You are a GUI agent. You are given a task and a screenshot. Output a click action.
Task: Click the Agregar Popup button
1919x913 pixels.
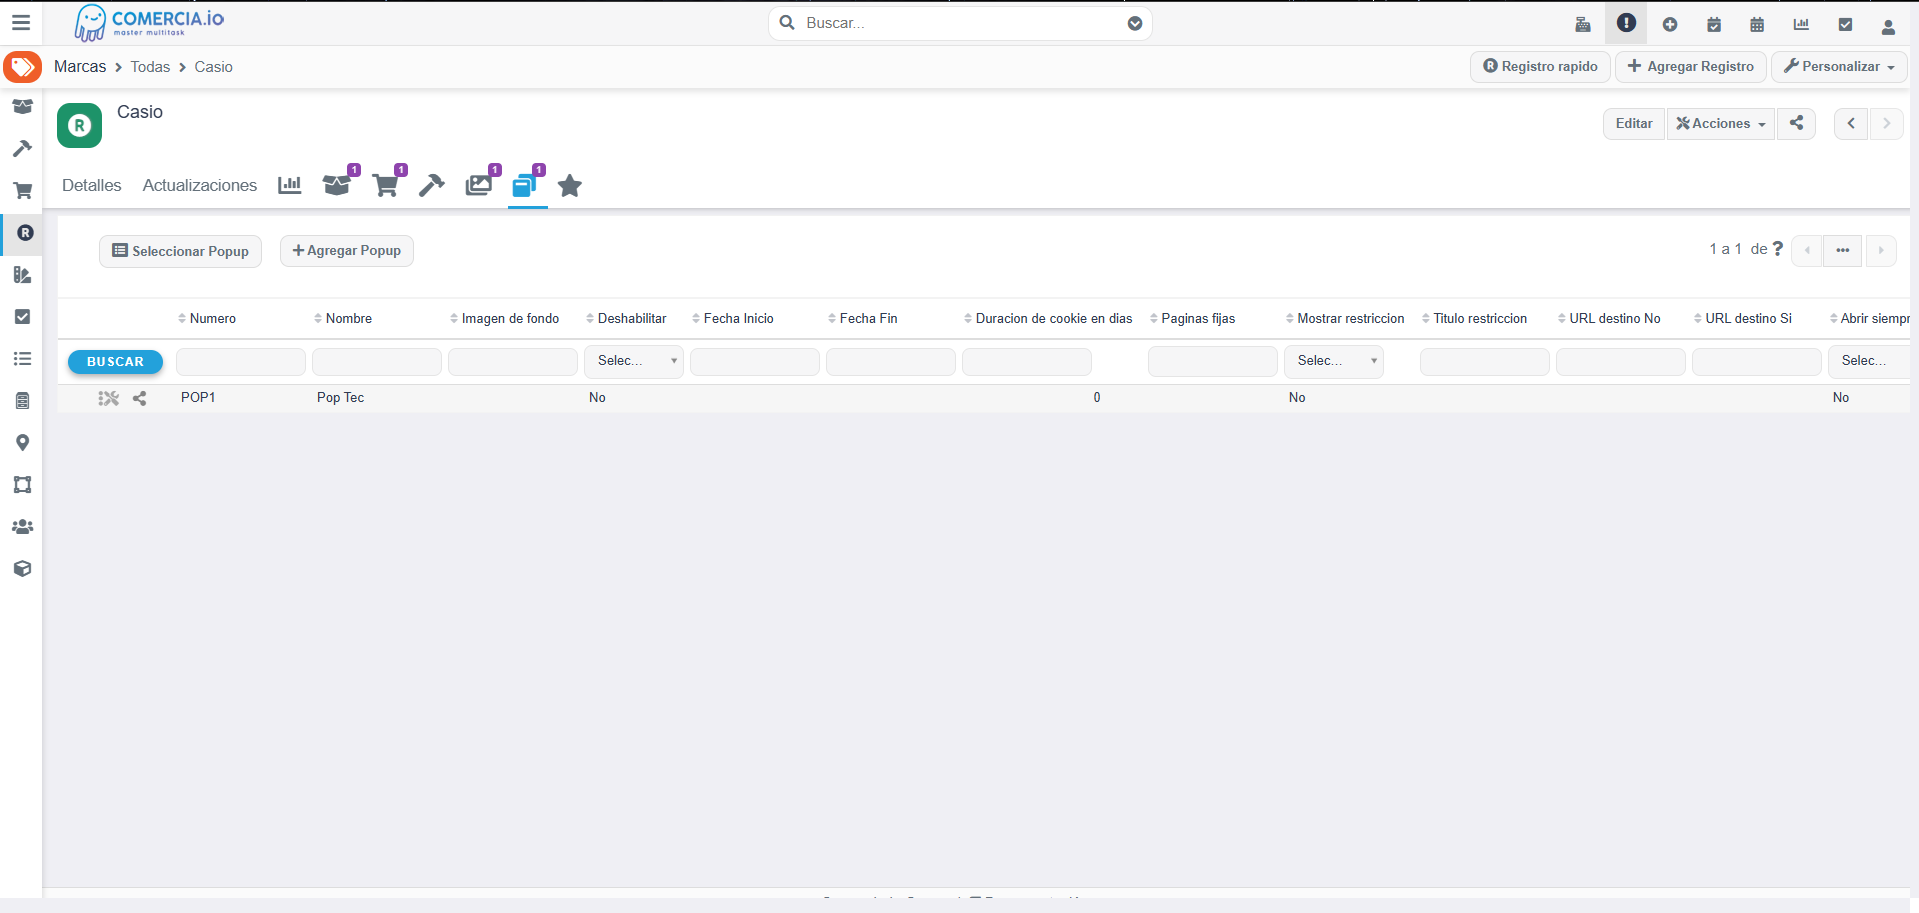tap(347, 250)
